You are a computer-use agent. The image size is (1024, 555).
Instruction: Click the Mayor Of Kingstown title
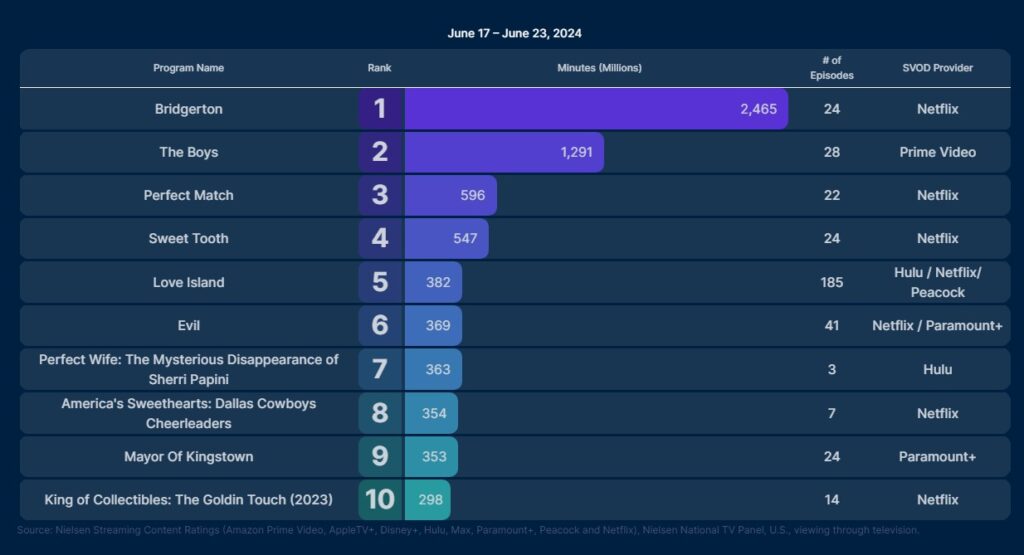tap(188, 456)
